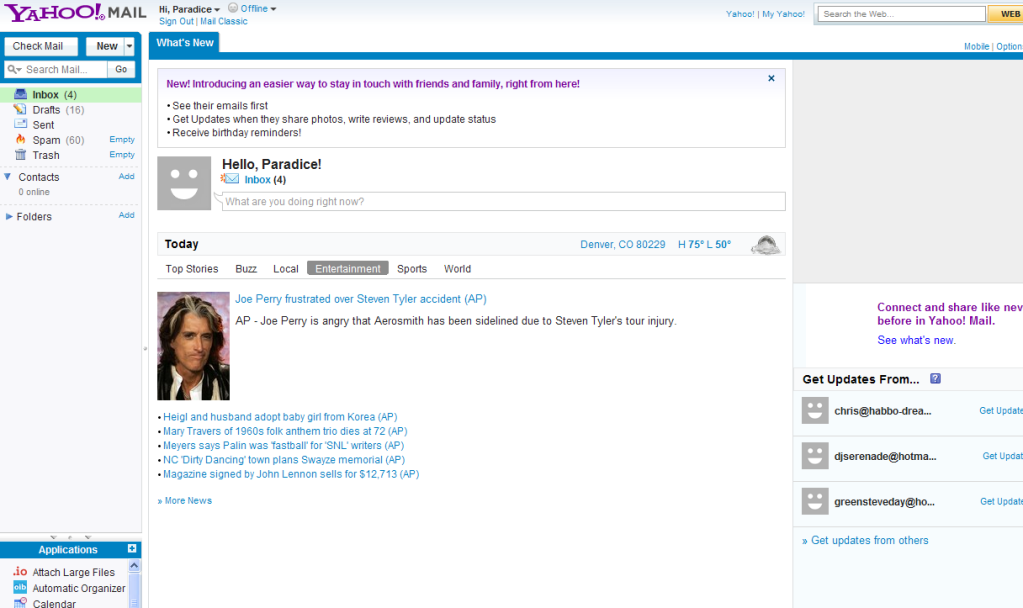The height and width of the screenshot is (608, 1023).
Task: Expand the Folders section
Action: pyautogui.click(x=9, y=216)
